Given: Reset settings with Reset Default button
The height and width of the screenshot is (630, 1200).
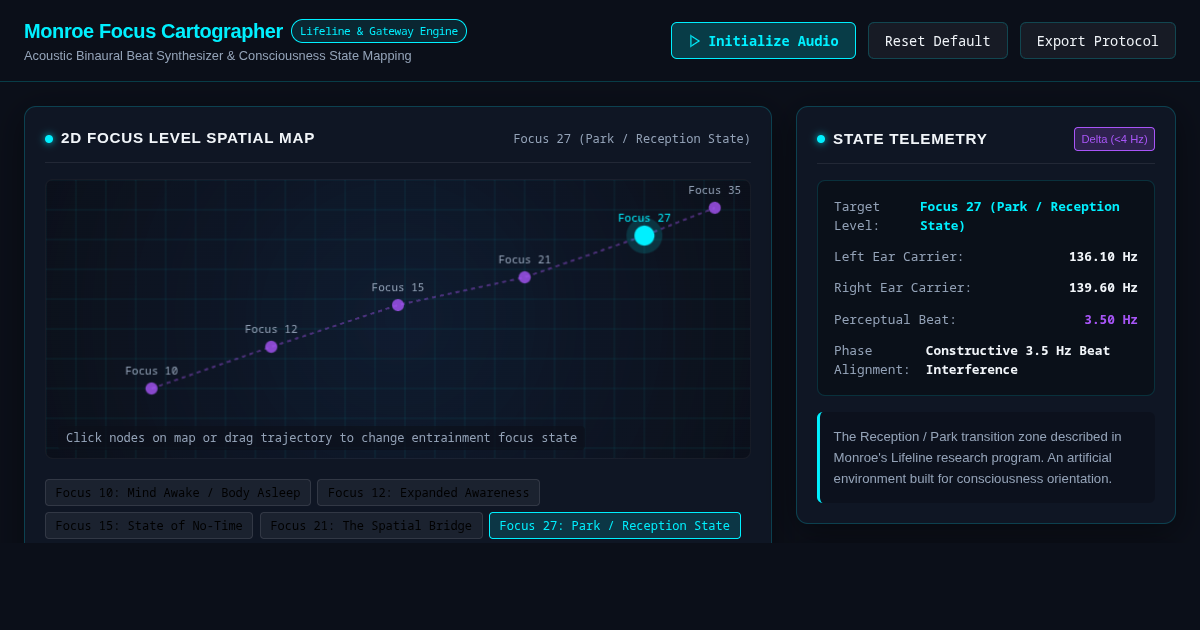Looking at the screenshot, I should point(938,41).
